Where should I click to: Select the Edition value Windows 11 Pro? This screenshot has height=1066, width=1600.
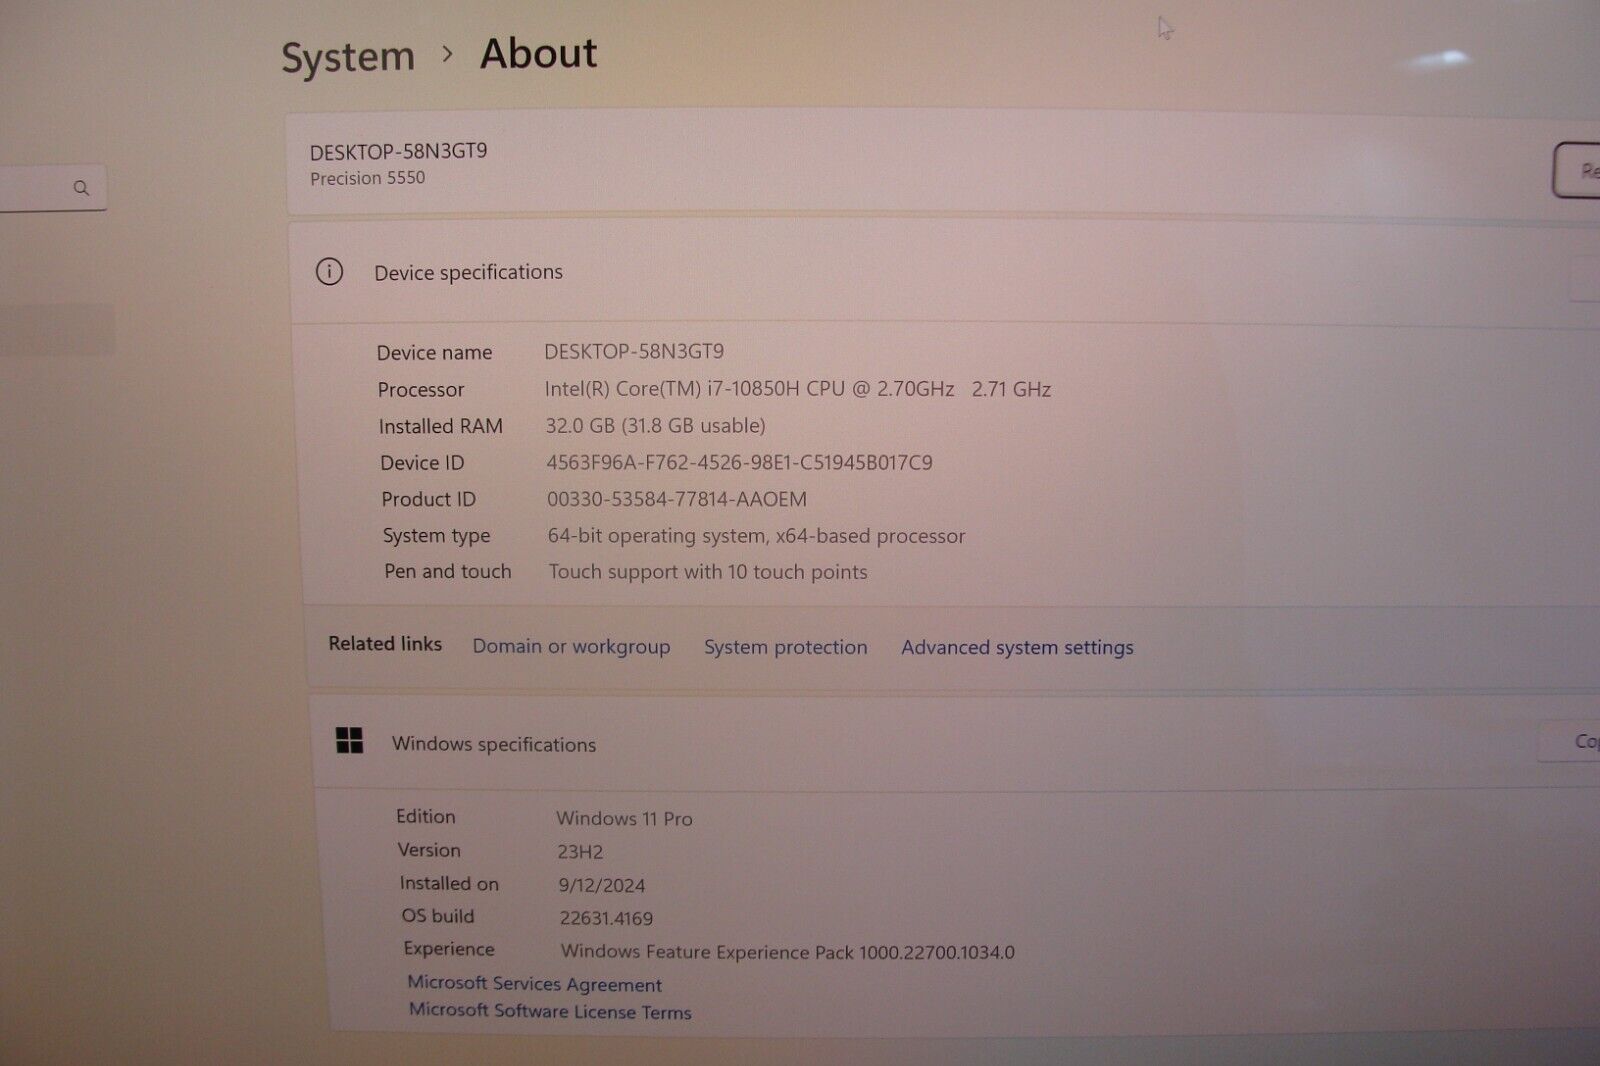click(x=624, y=818)
